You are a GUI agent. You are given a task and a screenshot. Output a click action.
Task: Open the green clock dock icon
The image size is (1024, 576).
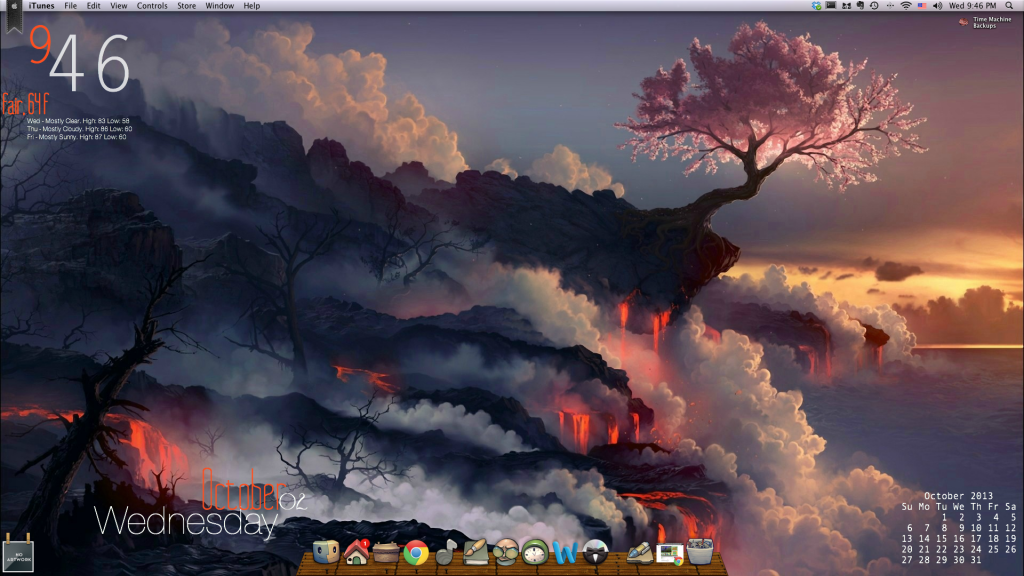[535, 552]
